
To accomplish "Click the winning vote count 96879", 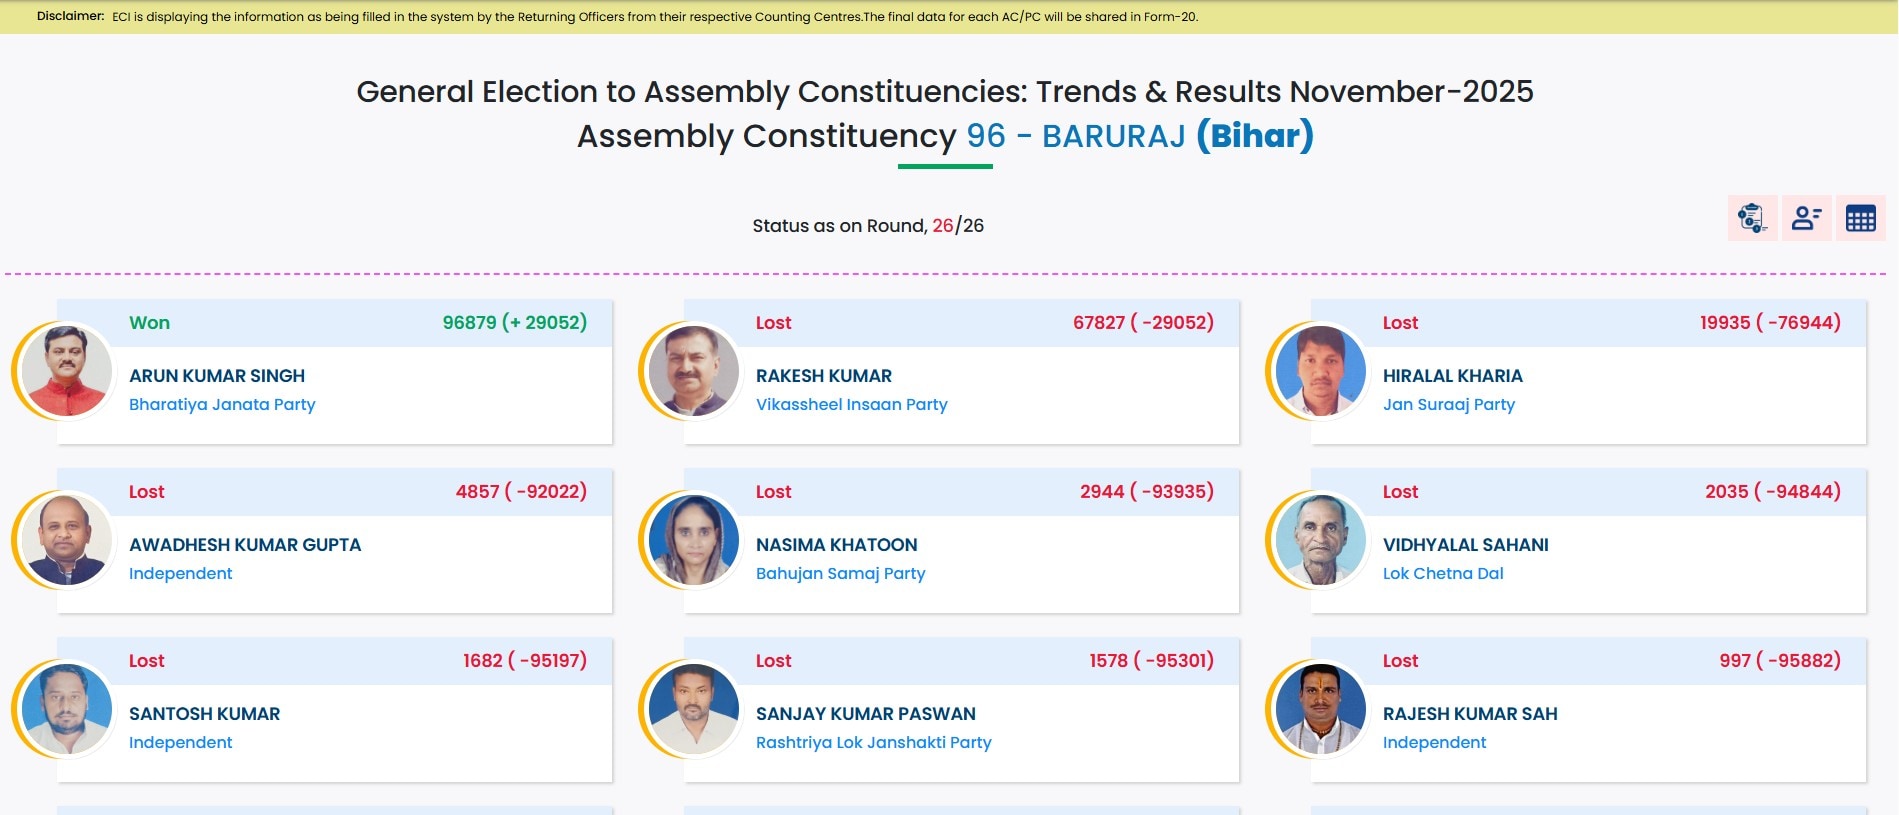I will (x=469, y=323).
